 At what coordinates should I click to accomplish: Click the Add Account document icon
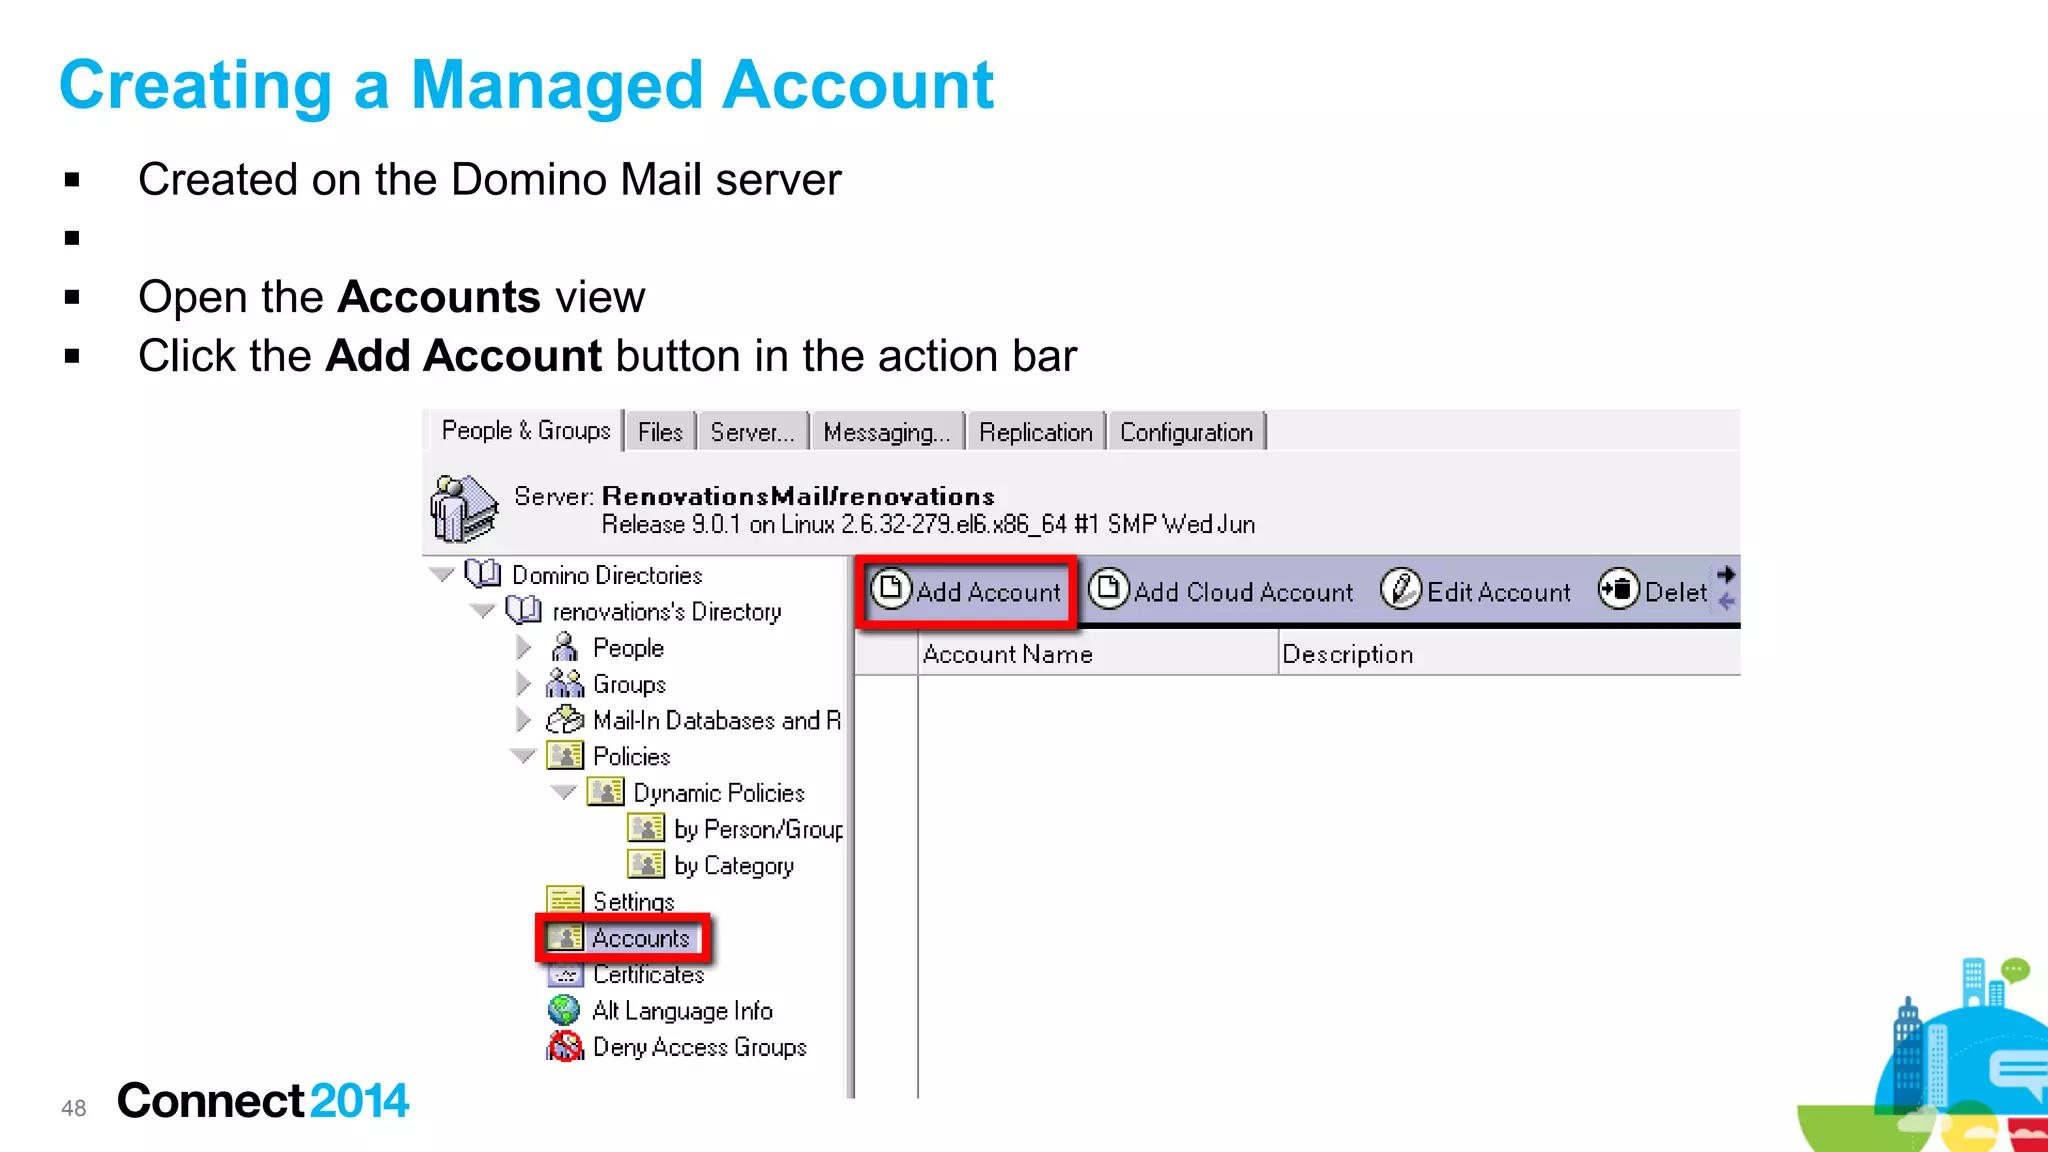pos(890,589)
